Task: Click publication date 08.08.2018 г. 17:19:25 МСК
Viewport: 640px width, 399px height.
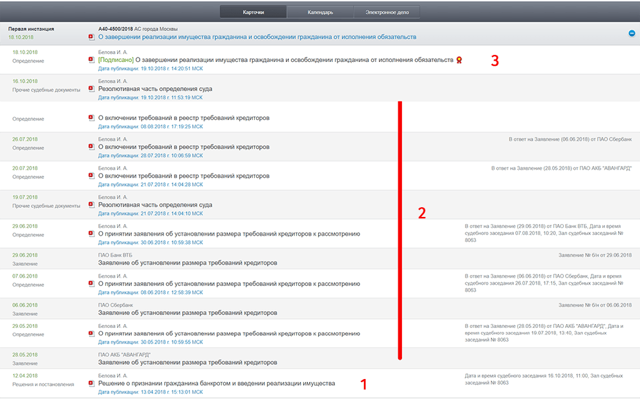Action: click(x=150, y=126)
